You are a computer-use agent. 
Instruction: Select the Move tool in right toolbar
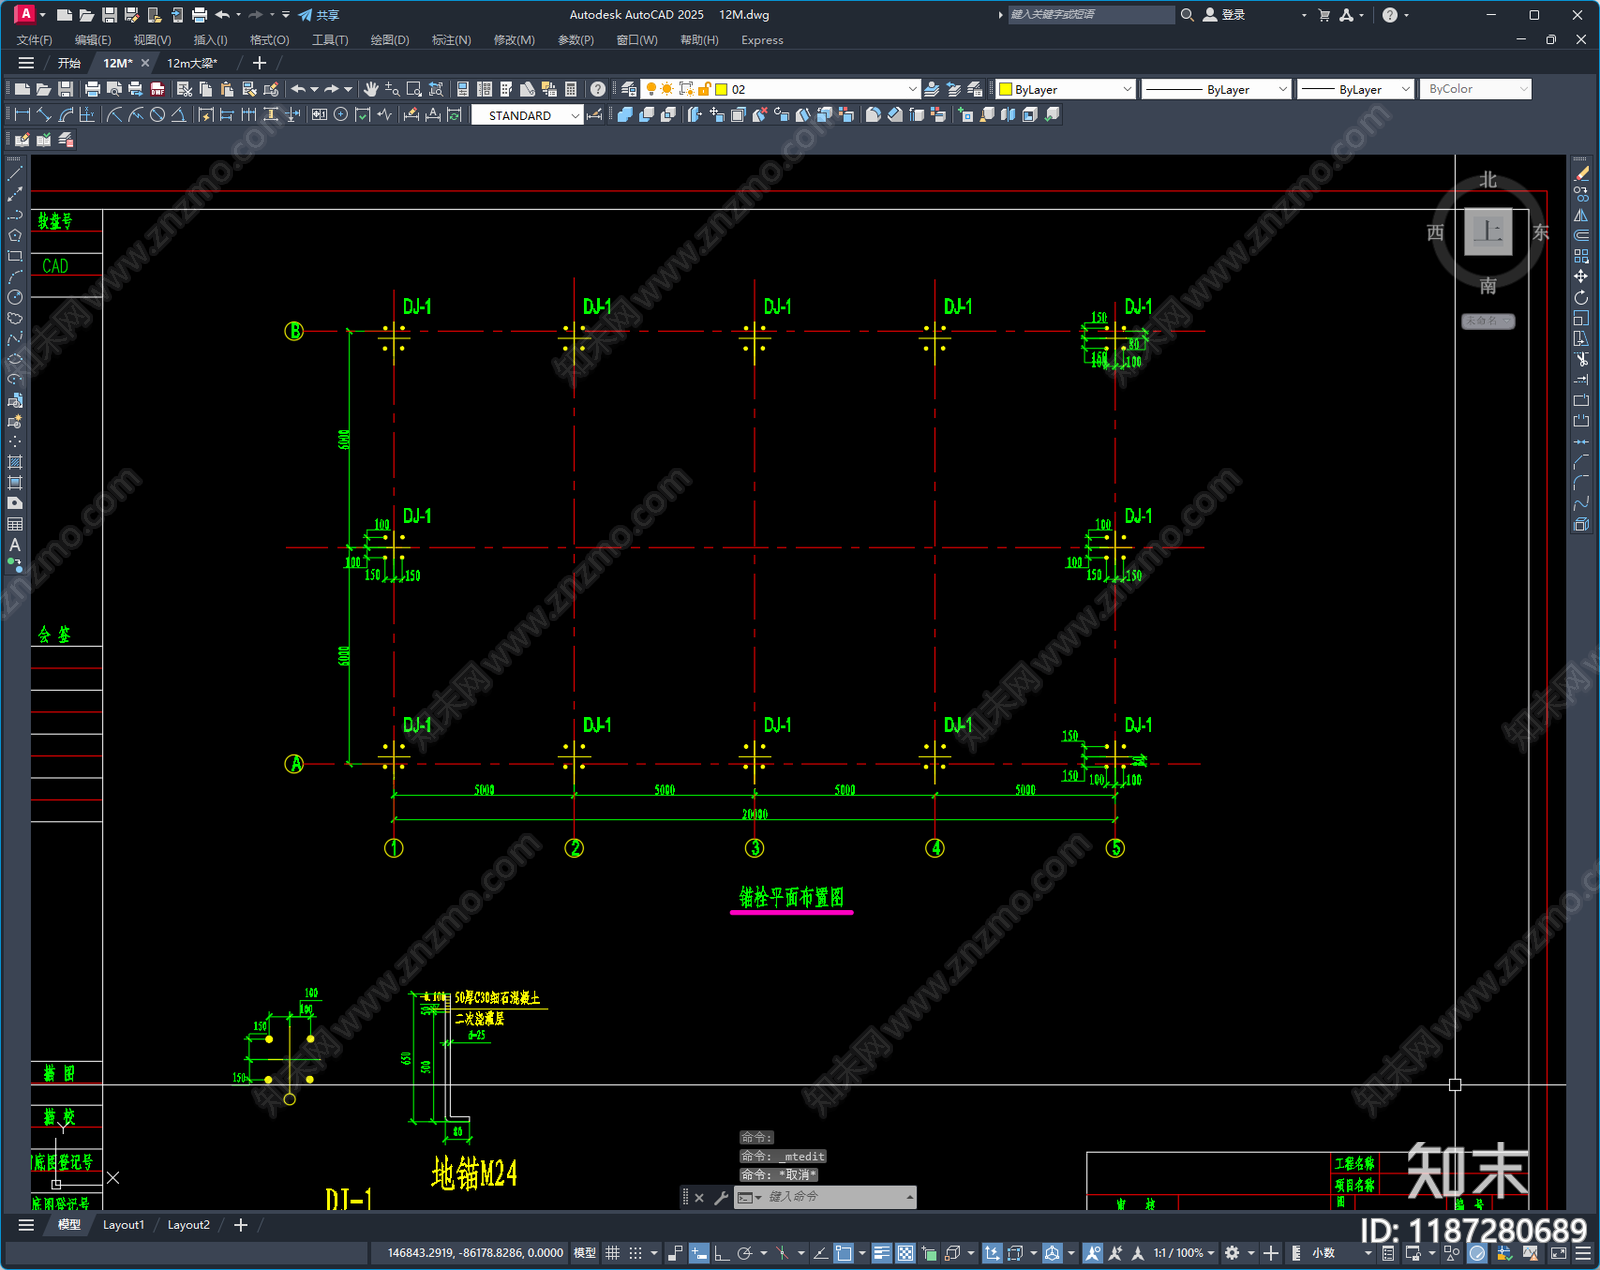click(x=1581, y=277)
